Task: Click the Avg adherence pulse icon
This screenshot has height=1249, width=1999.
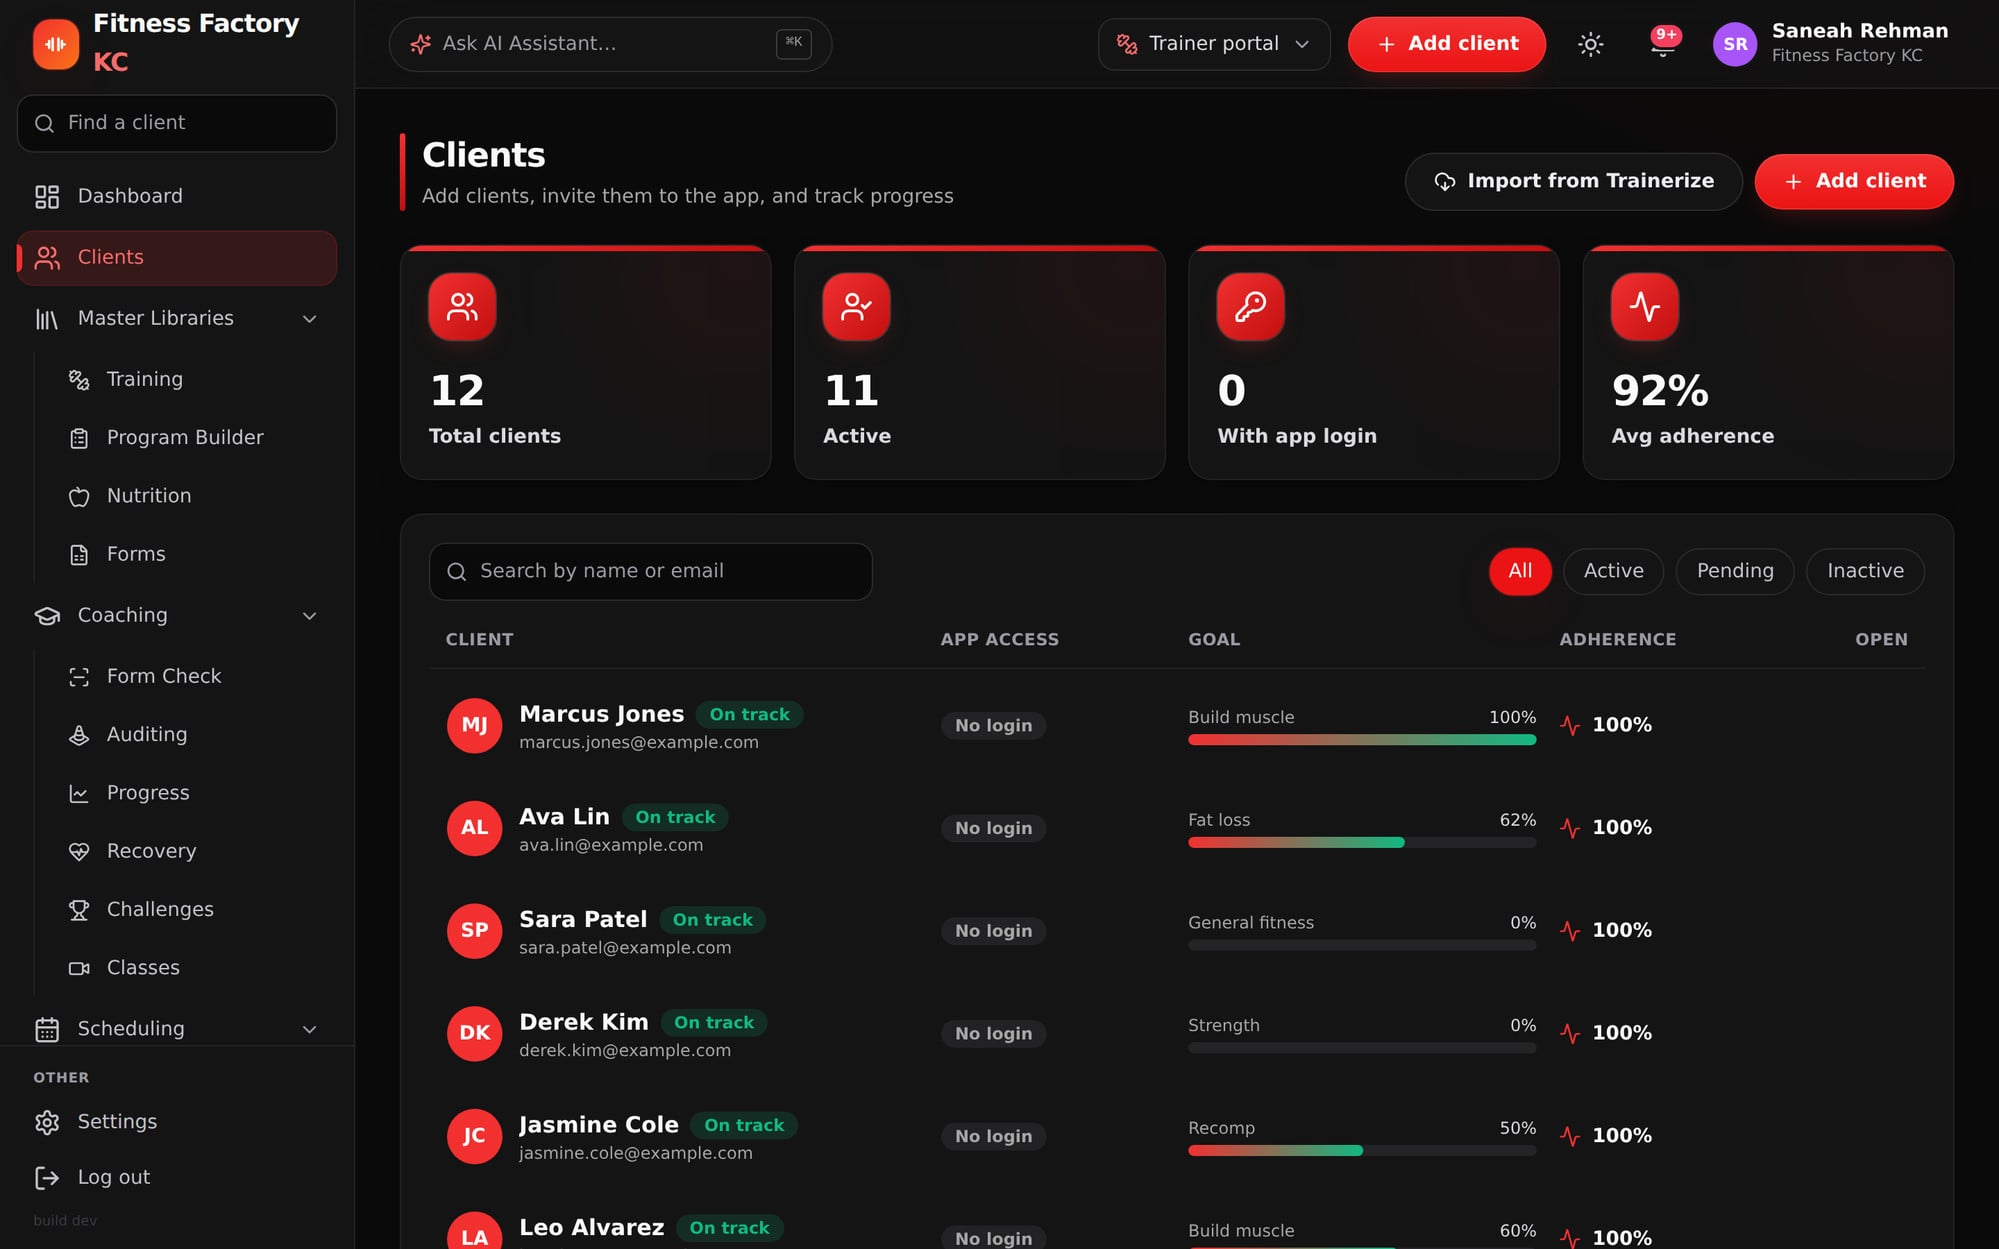Action: click(x=1644, y=307)
